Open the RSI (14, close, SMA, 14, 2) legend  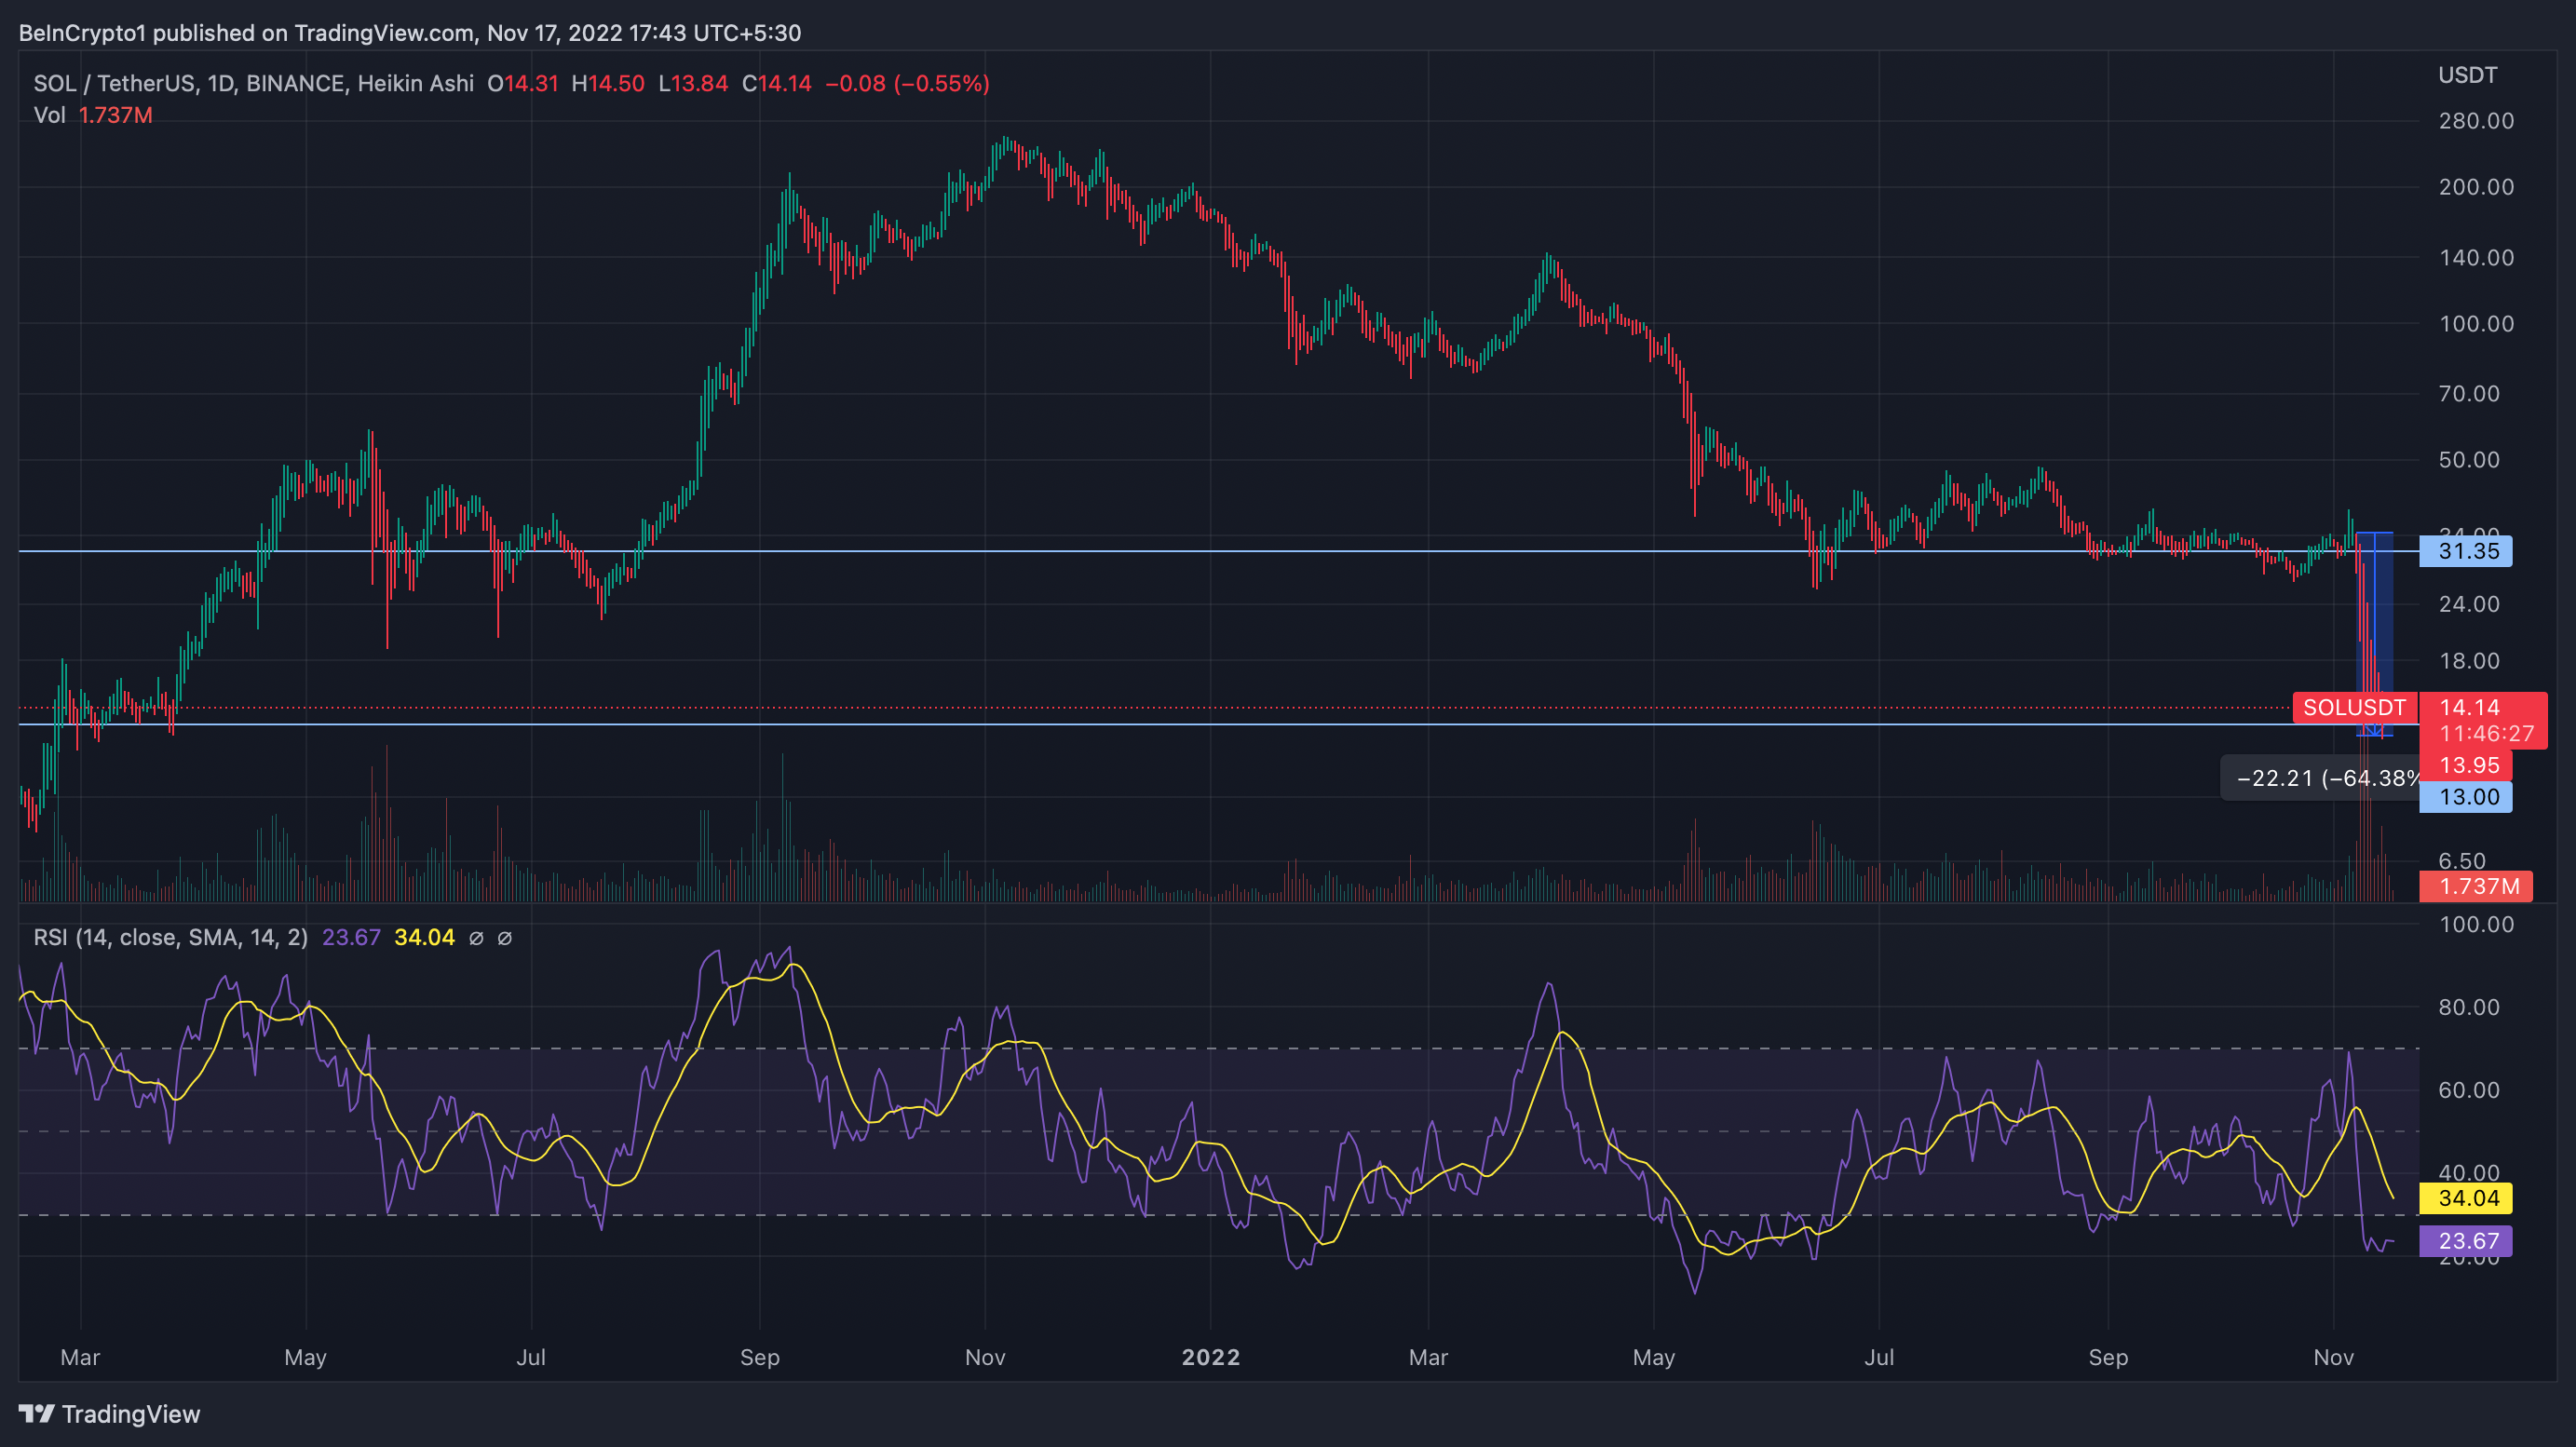coord(170,938)
